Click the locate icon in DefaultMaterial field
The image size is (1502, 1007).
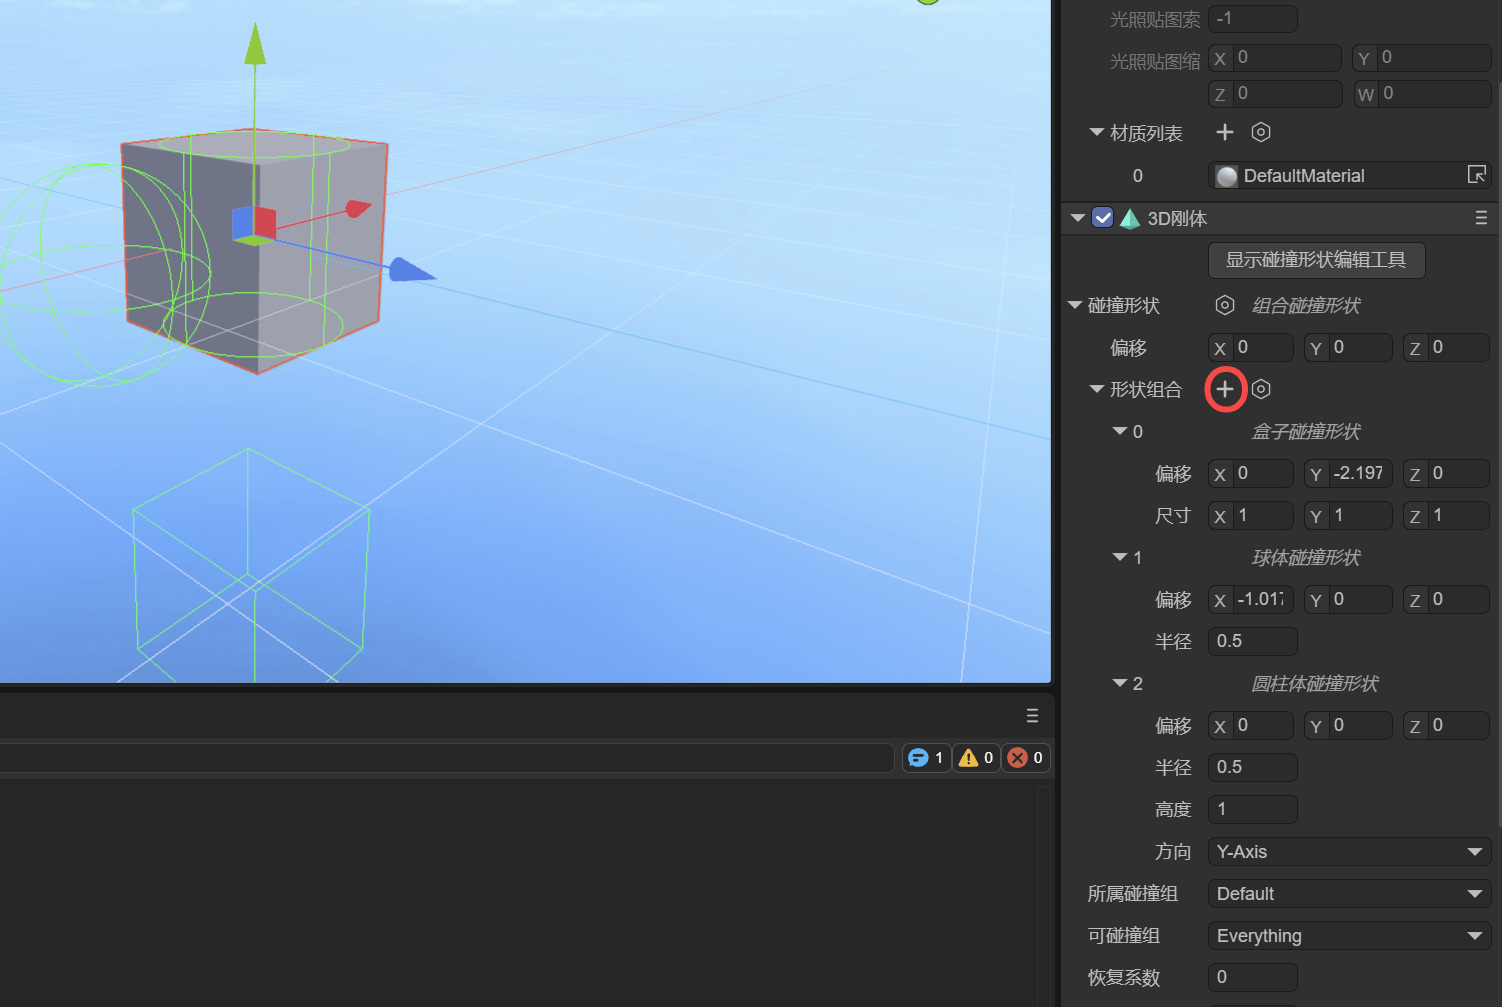[1476, 175]
